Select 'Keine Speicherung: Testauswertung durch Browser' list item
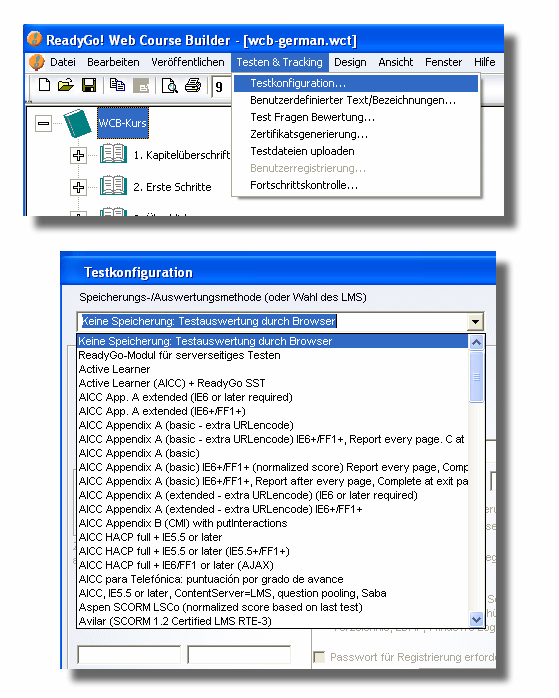Viewport: 559px width, 698px height. (x=273, y=341)
